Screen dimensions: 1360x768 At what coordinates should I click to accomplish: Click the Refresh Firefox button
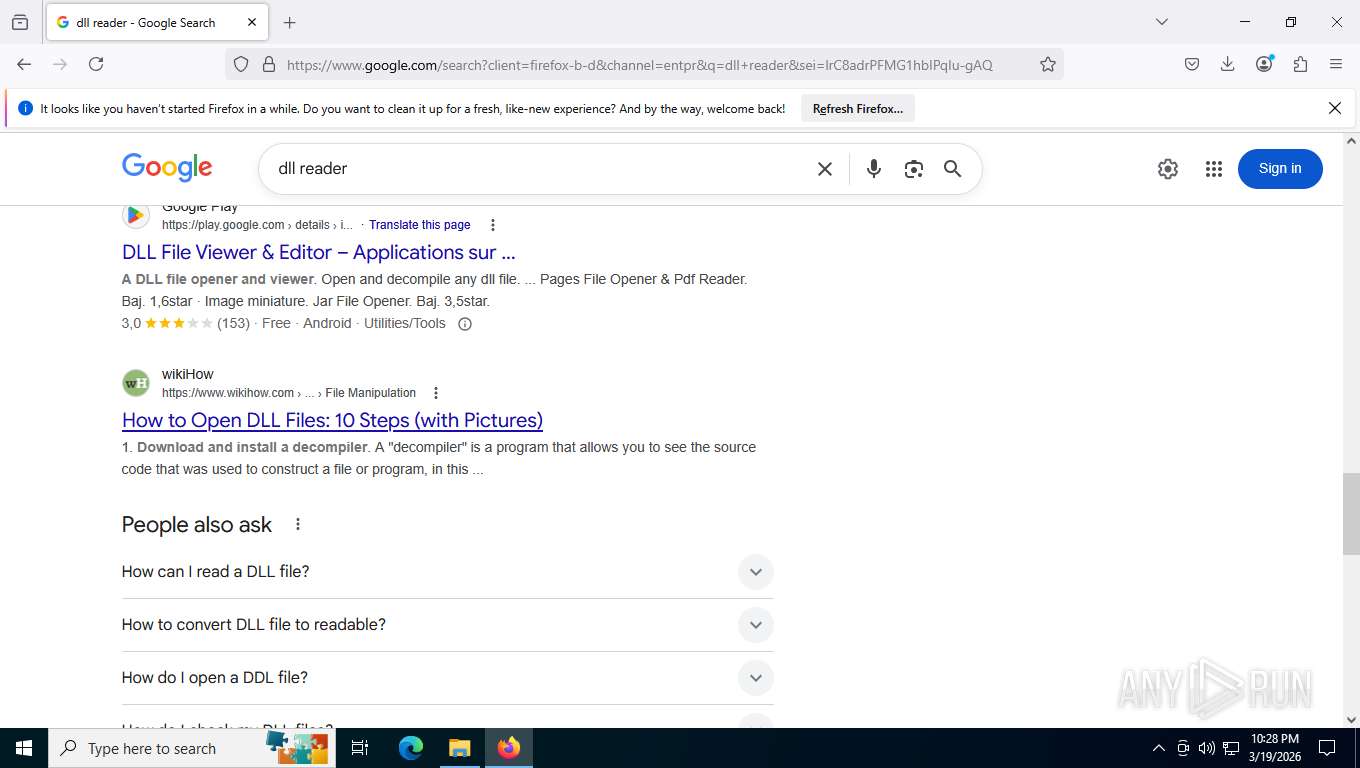(x=858, y=109)
